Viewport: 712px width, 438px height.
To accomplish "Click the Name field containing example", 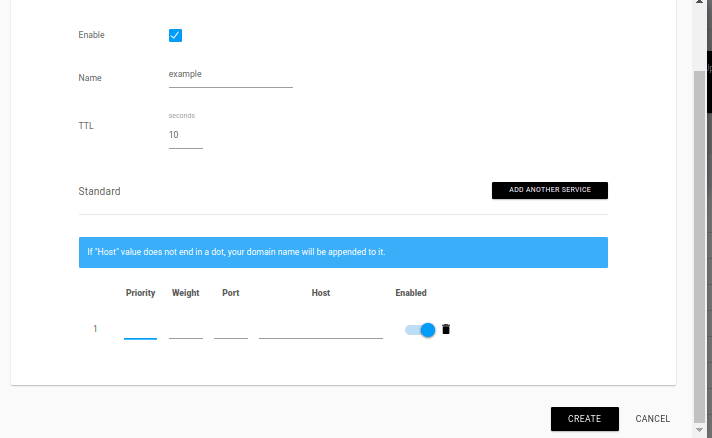I will tap(231, 75).
